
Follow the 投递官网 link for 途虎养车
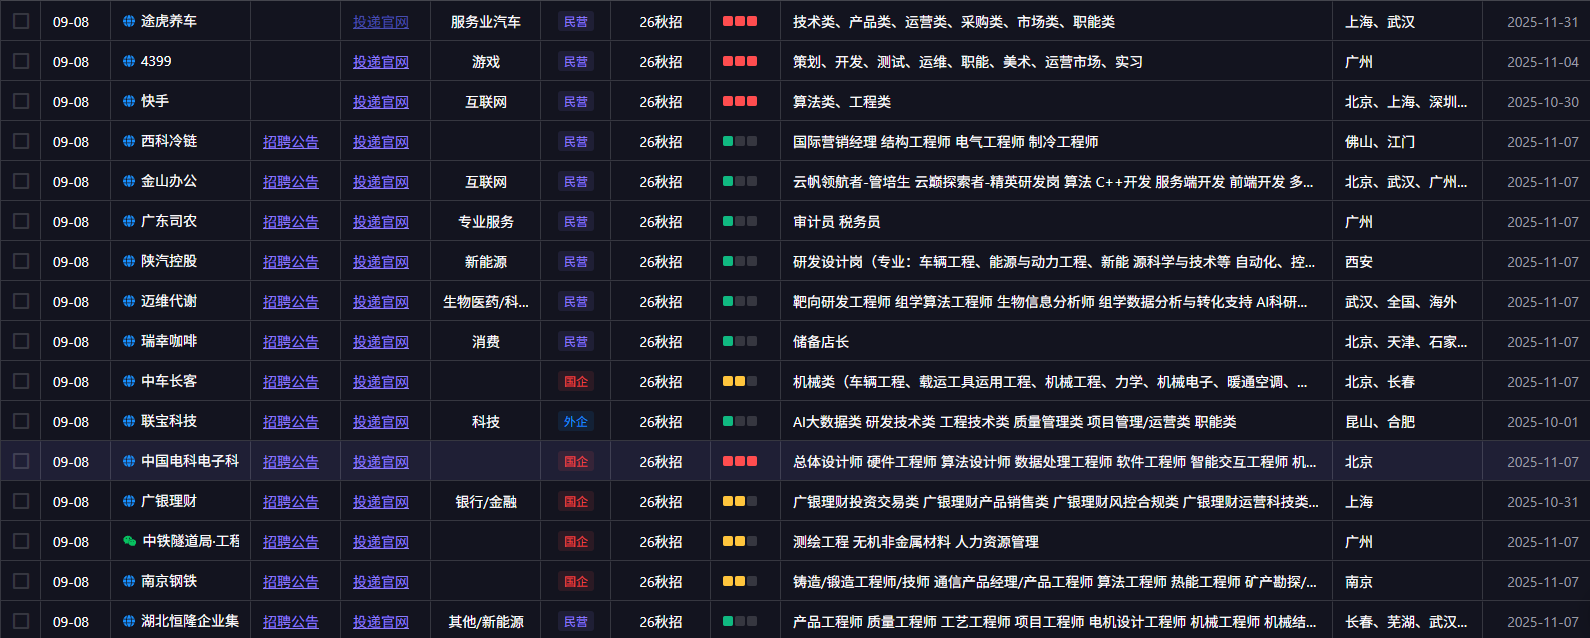click(x=381, y=22)
